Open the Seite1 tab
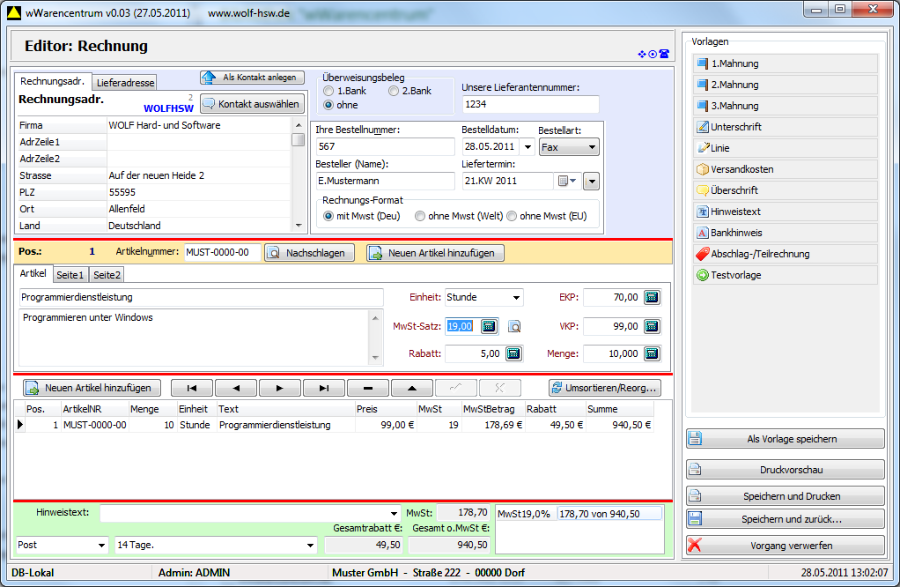Image resolution: width=900 pixels, height=587 pixels. 70,274
